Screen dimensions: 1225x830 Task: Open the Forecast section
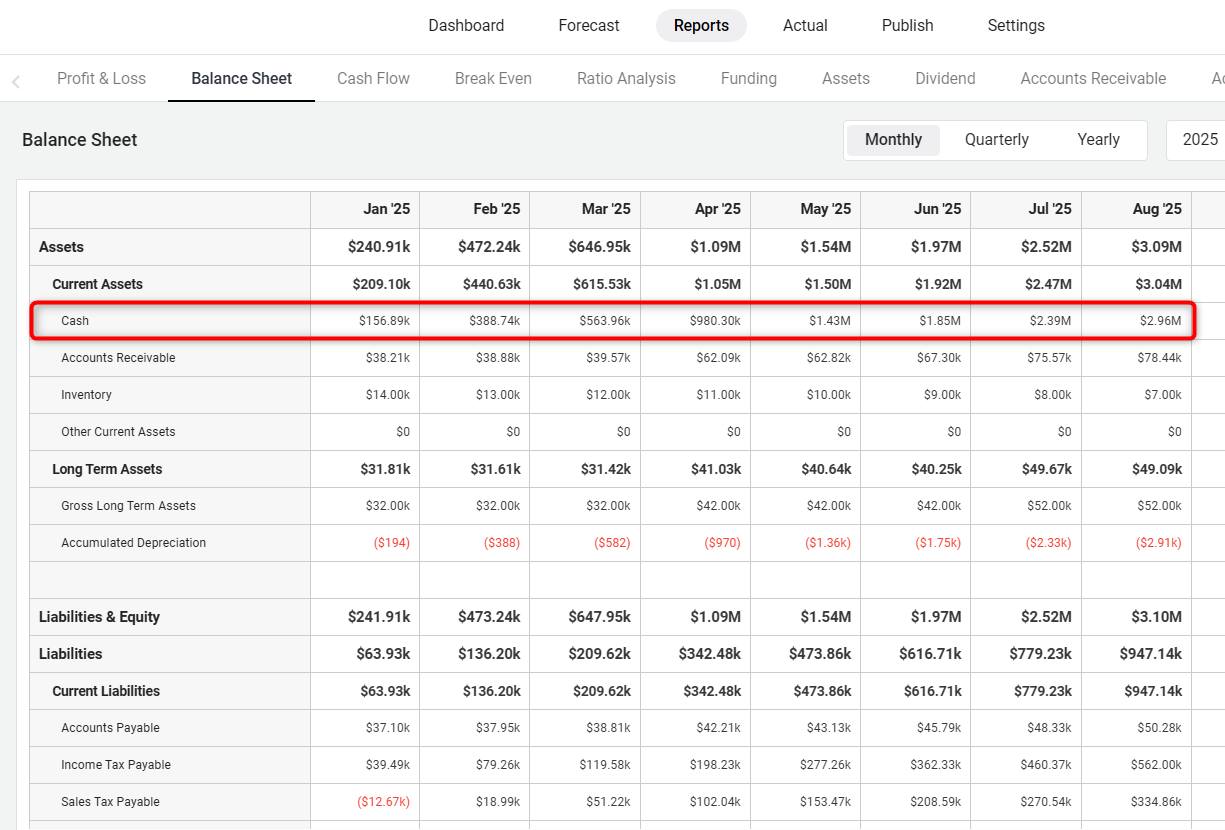[589, 26]
